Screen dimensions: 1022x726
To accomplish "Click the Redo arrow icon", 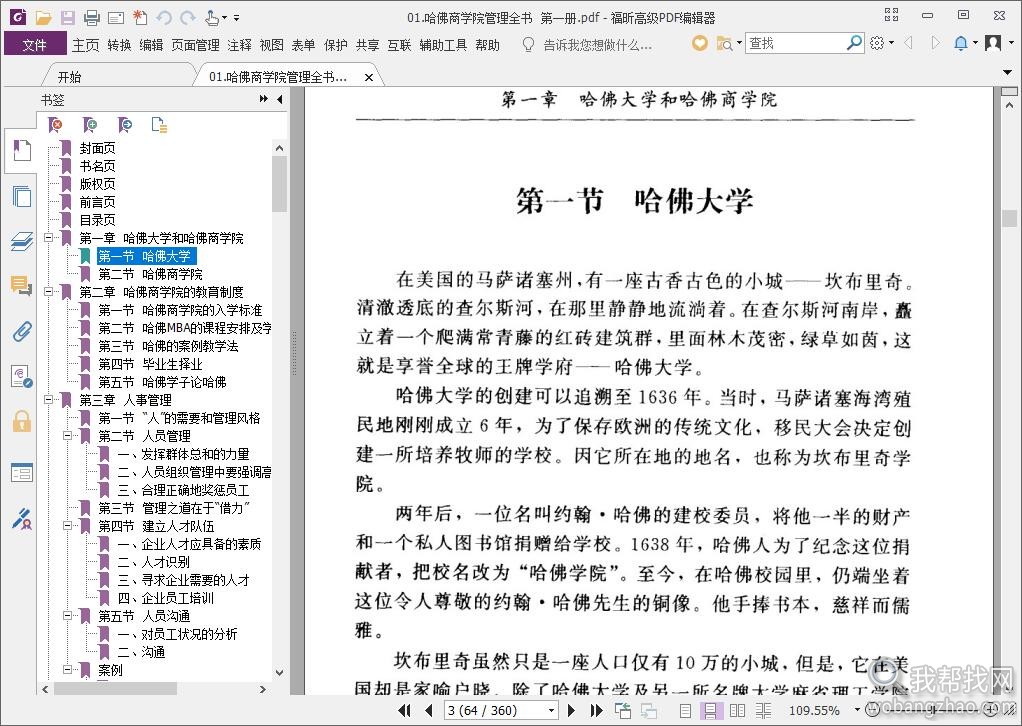I will (x=188, y=18).
